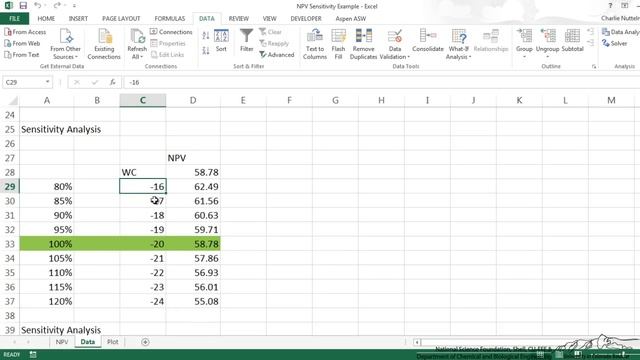Switch to NPV sheet tab
Image resolution: width=640 pixels, height=360 pixels.
[62, 342]
